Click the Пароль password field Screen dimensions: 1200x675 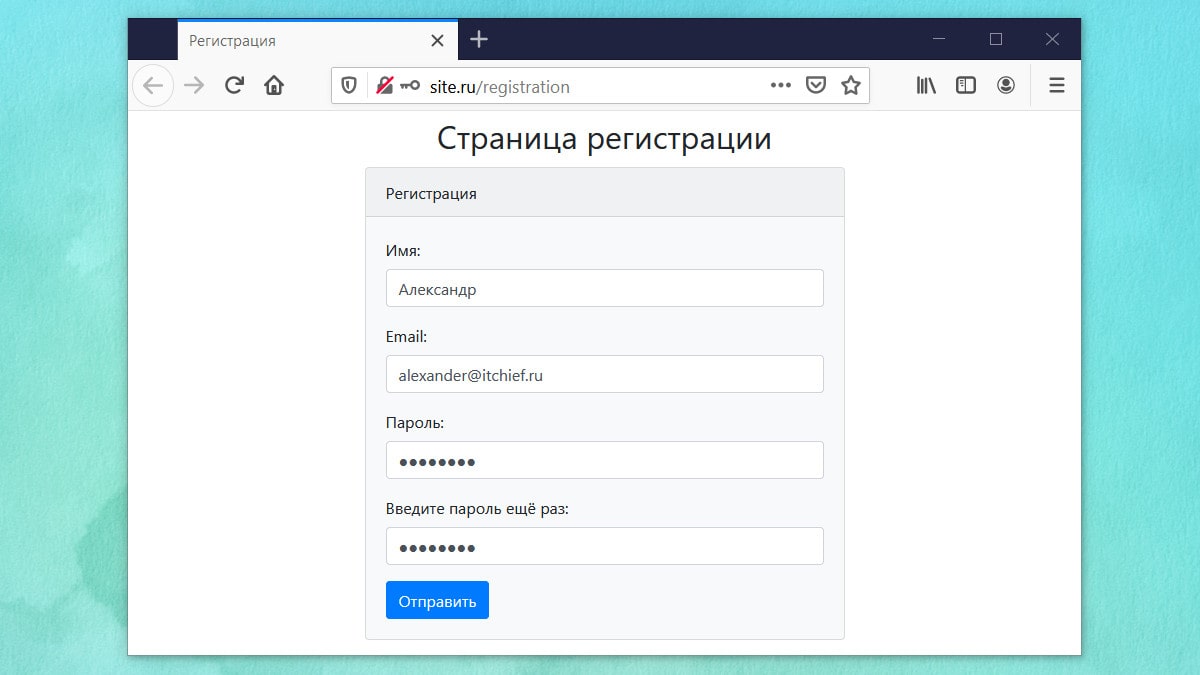coord(605,460)
